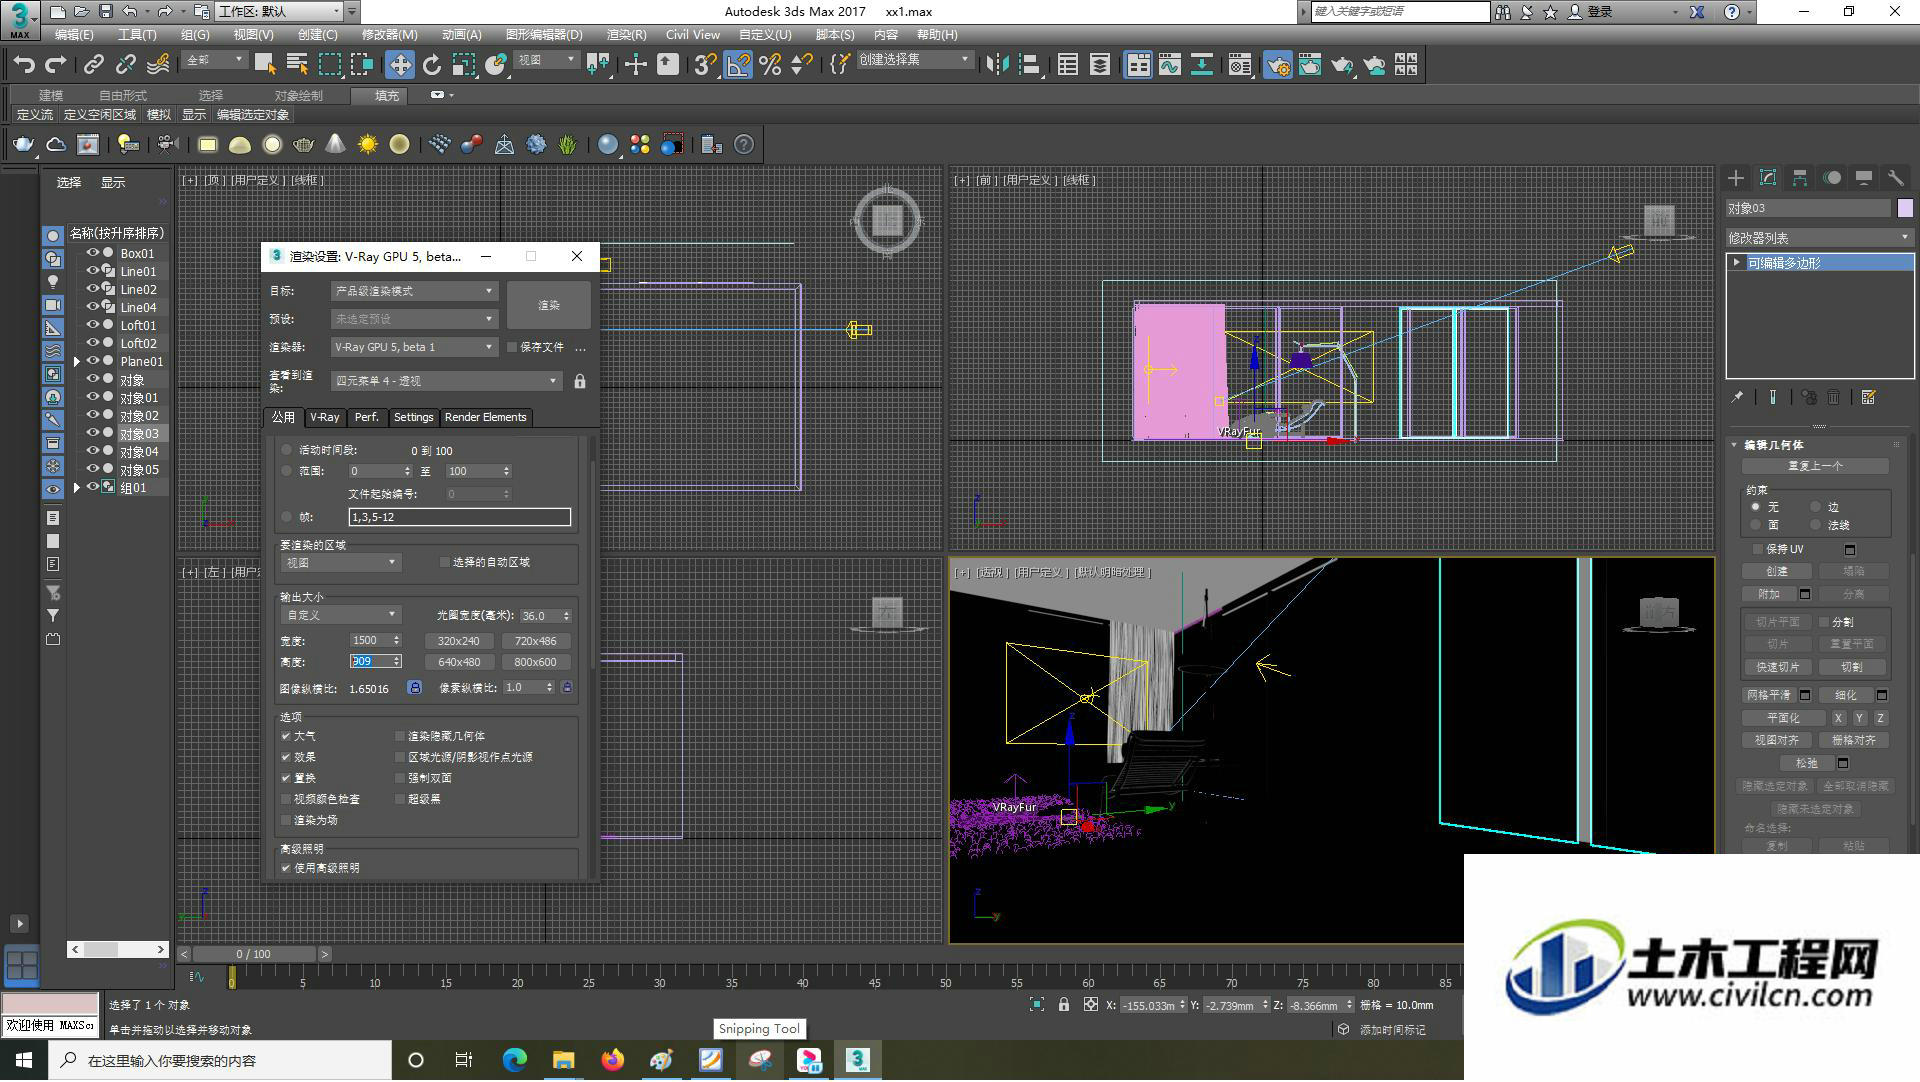Uncheck the 效果 effects option
The height and width of the screenshot is (1082, 1920).
tap(286, 758)
